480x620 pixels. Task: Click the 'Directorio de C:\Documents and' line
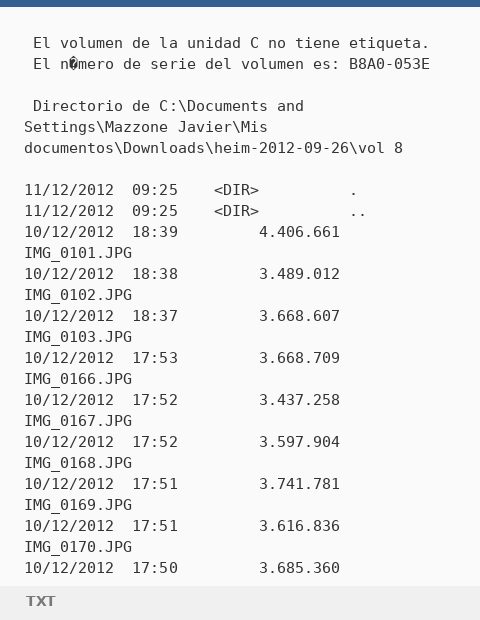pos(168,106)
